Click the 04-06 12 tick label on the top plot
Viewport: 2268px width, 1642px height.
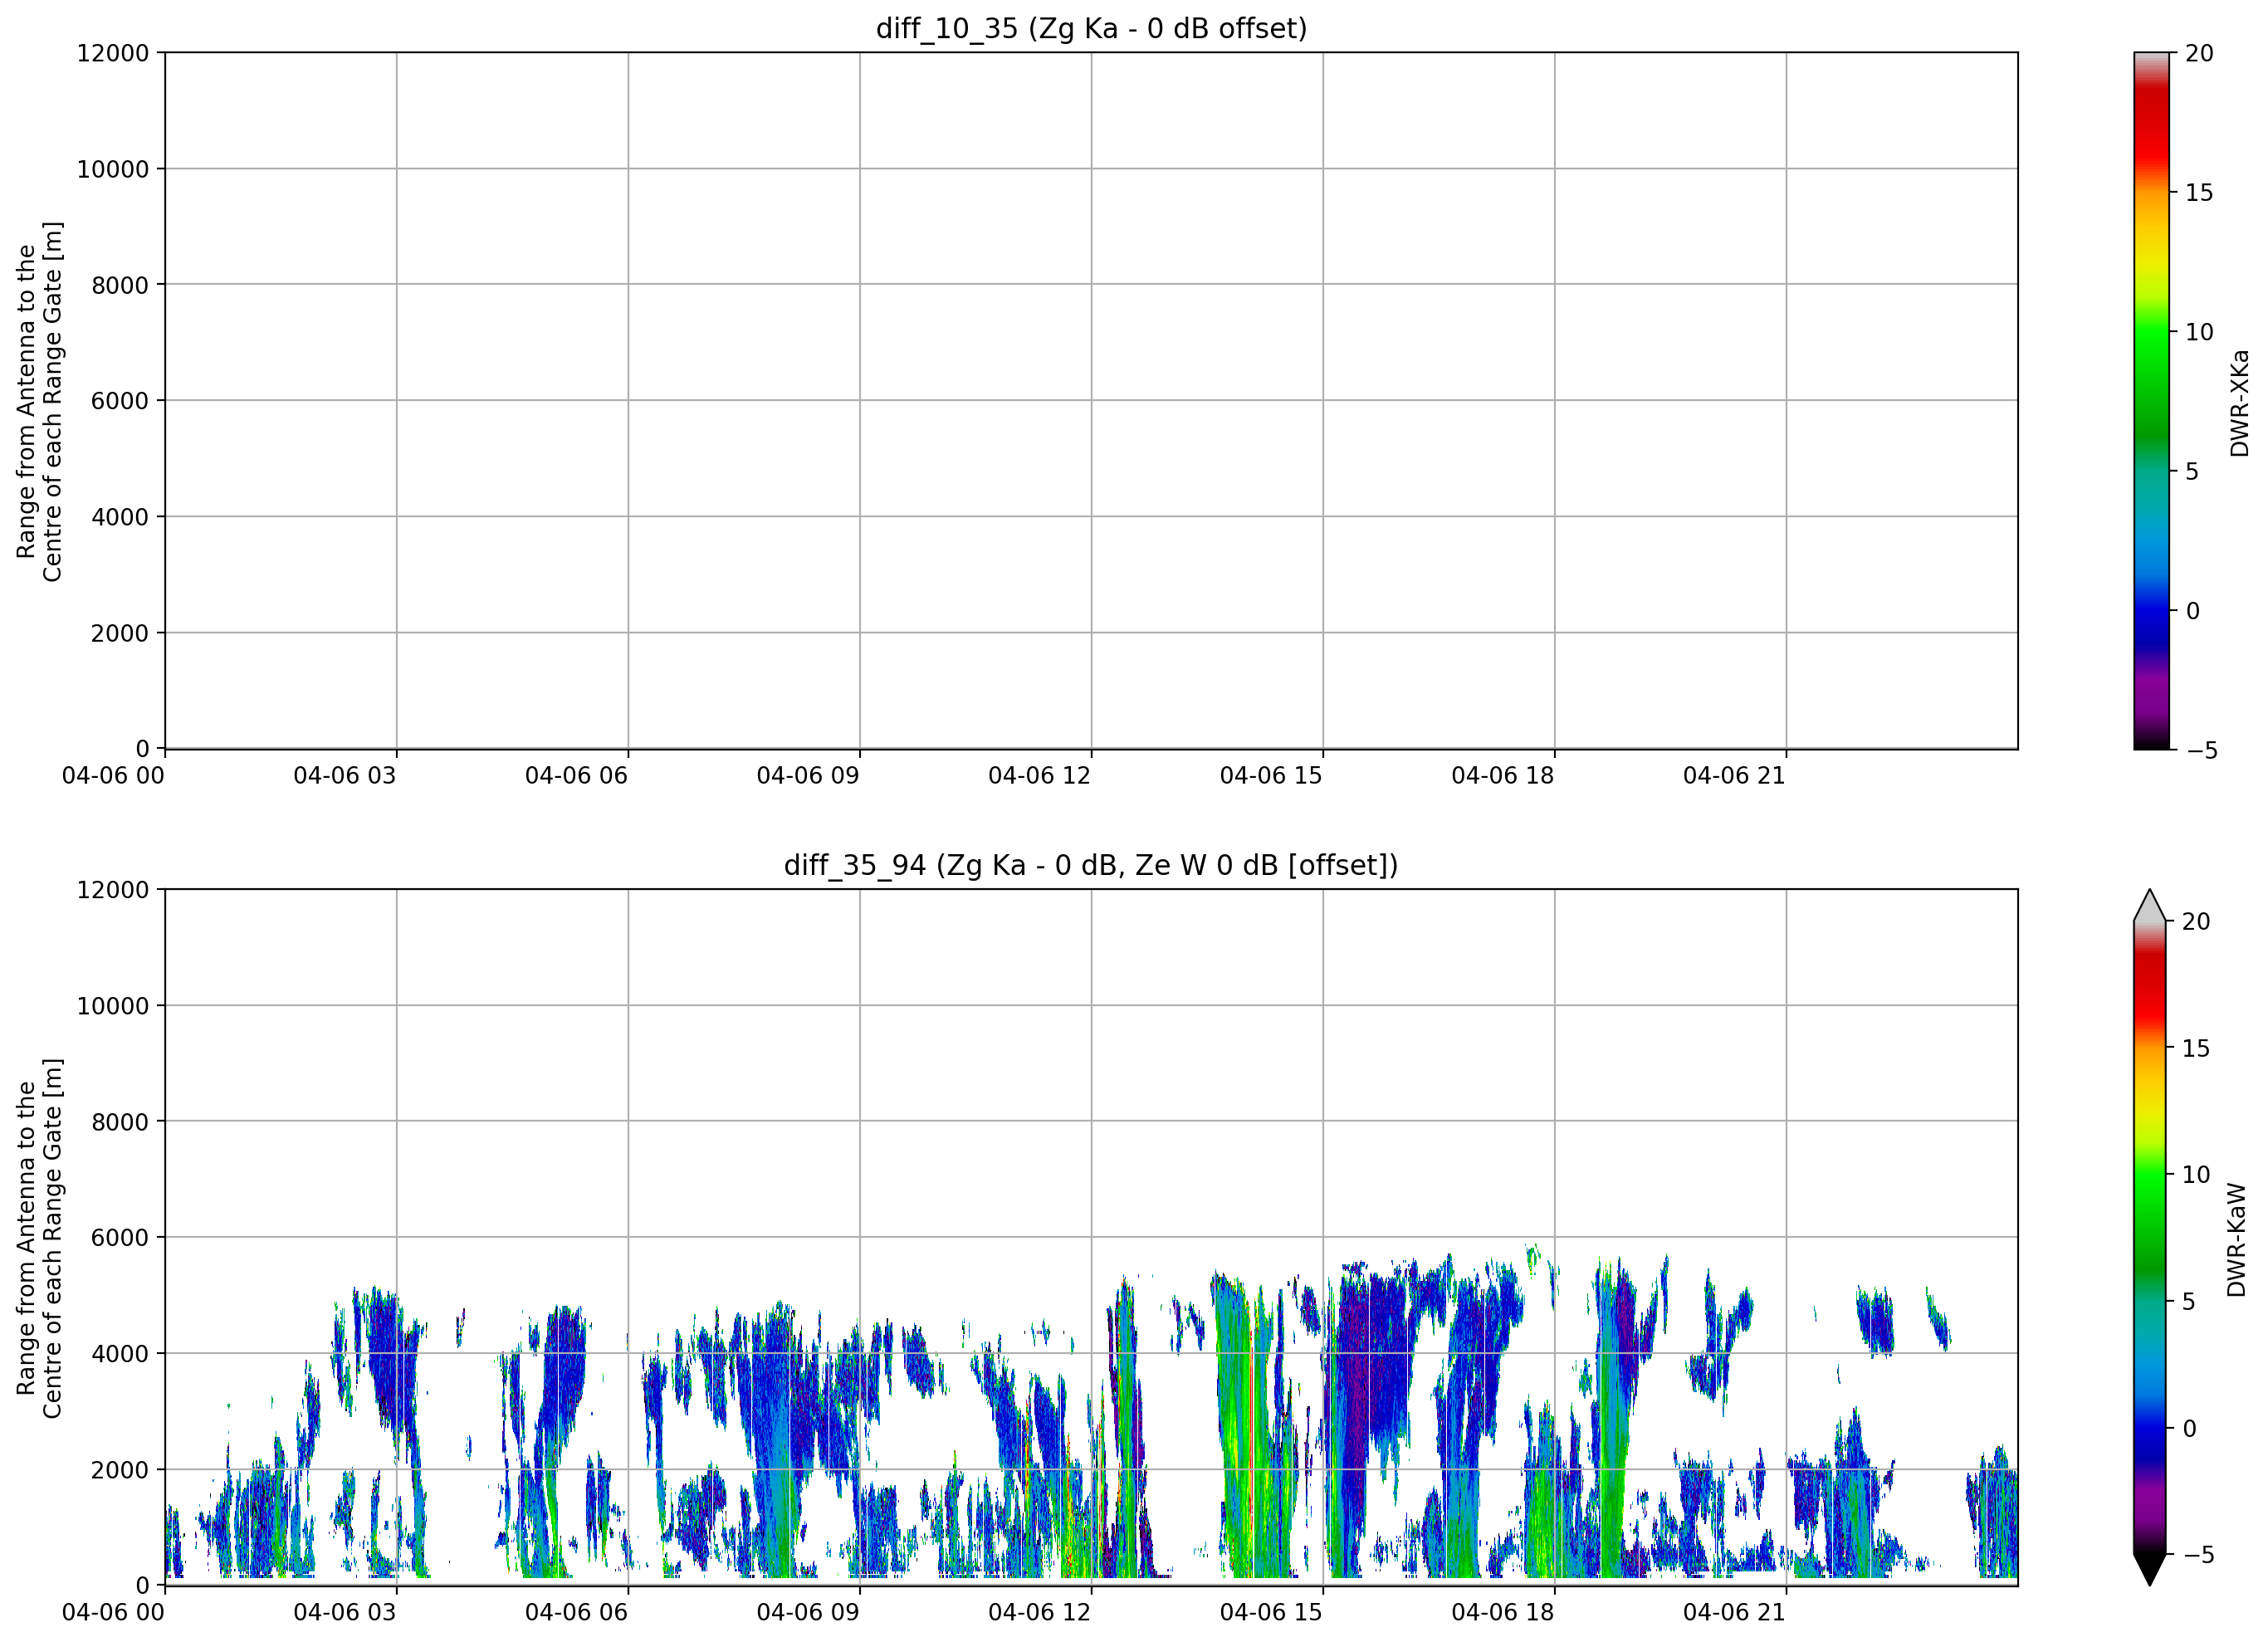pos(1039,775)
